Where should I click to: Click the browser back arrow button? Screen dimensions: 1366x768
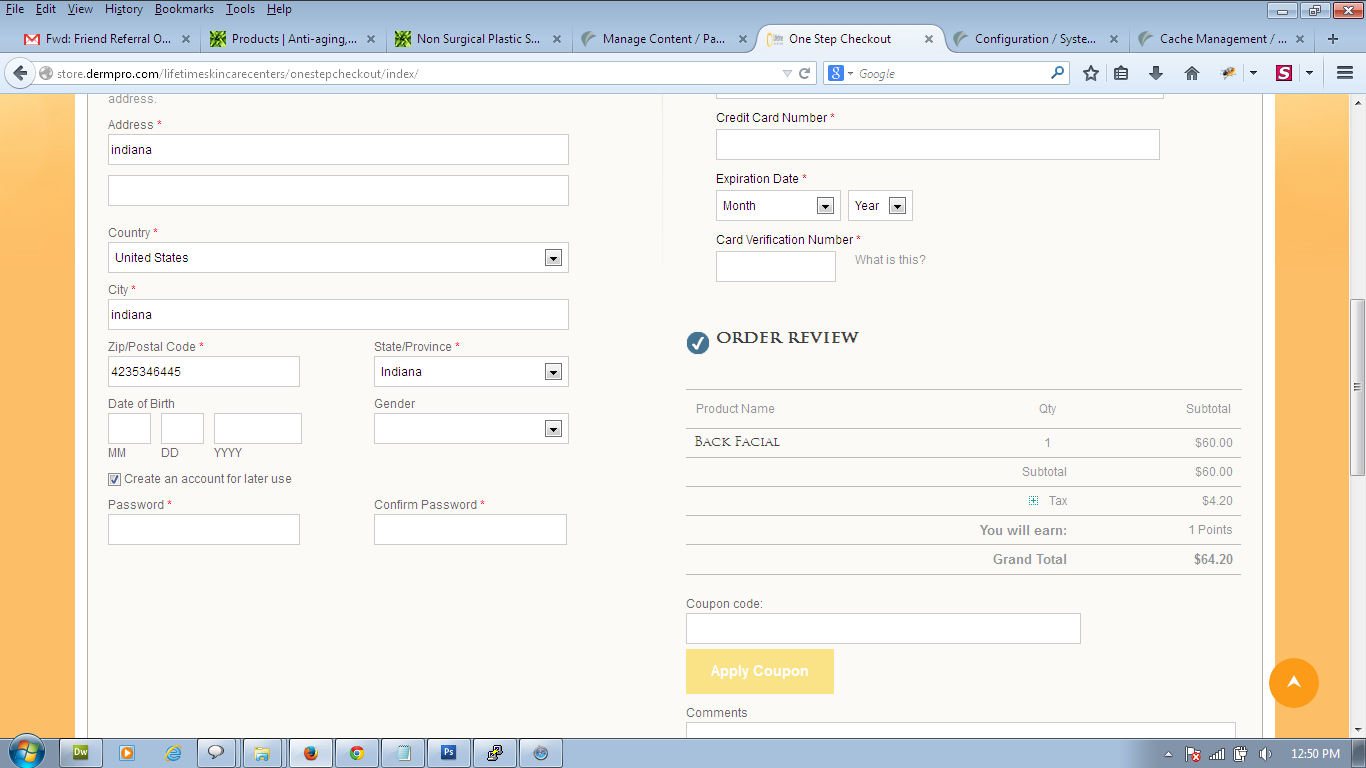(20, 73)
